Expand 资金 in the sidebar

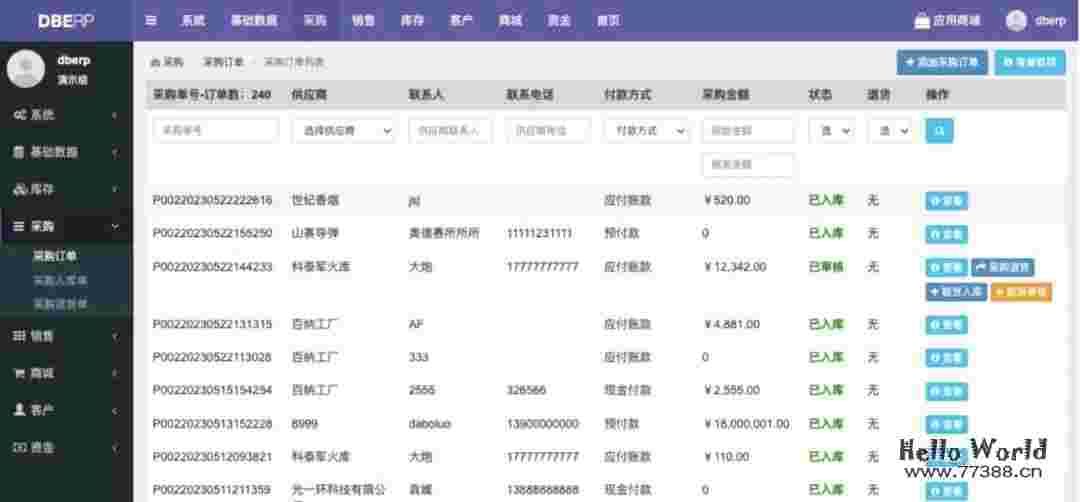tap(66, 448)
